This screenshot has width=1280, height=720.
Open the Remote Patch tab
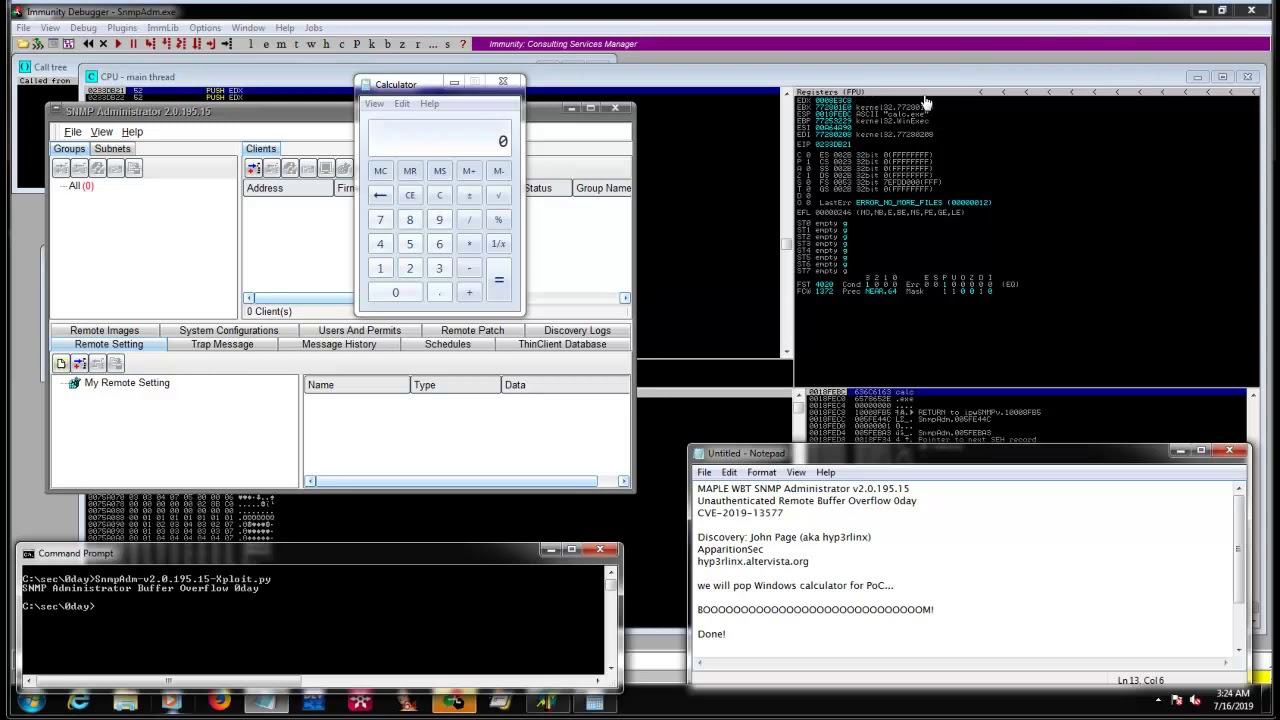[472, 330]
